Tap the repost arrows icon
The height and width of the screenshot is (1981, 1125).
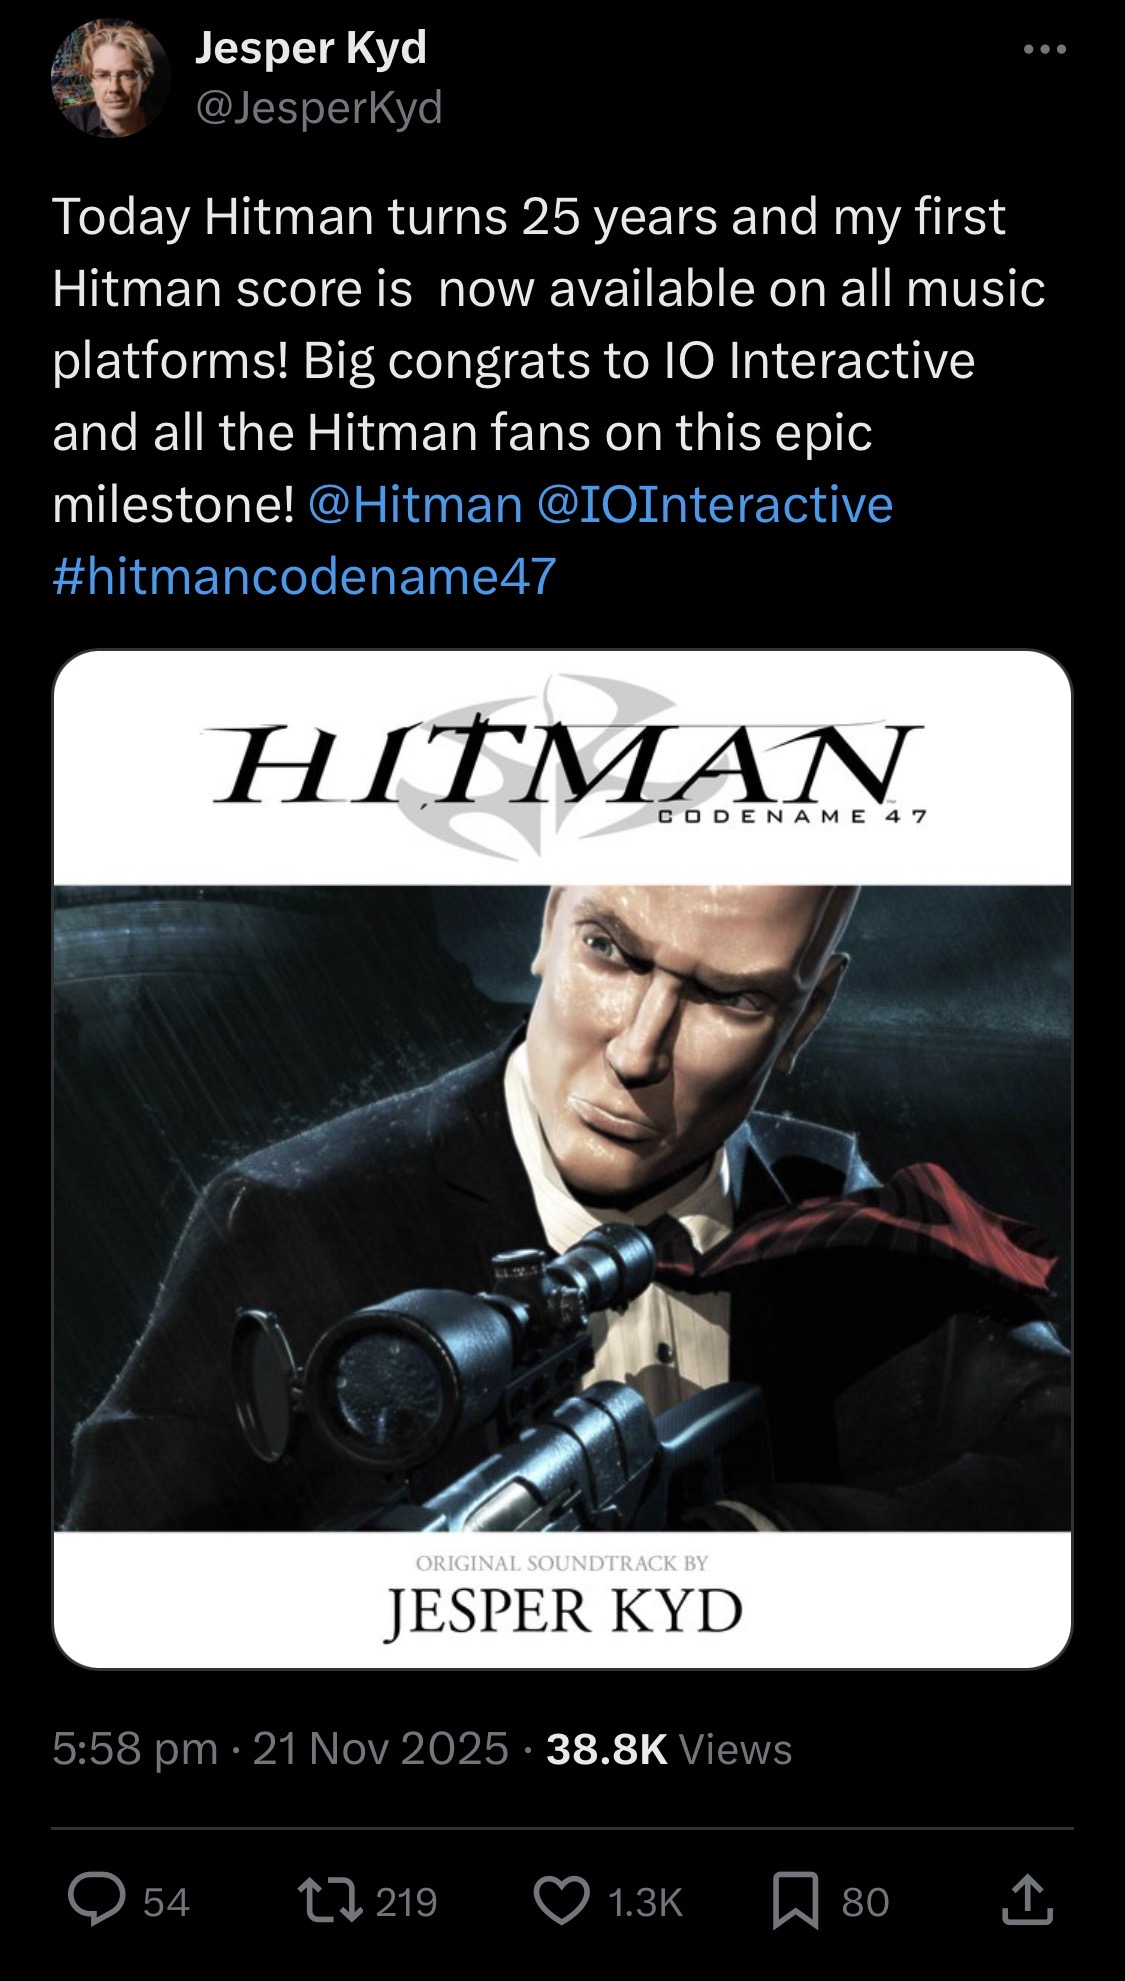330,1900
